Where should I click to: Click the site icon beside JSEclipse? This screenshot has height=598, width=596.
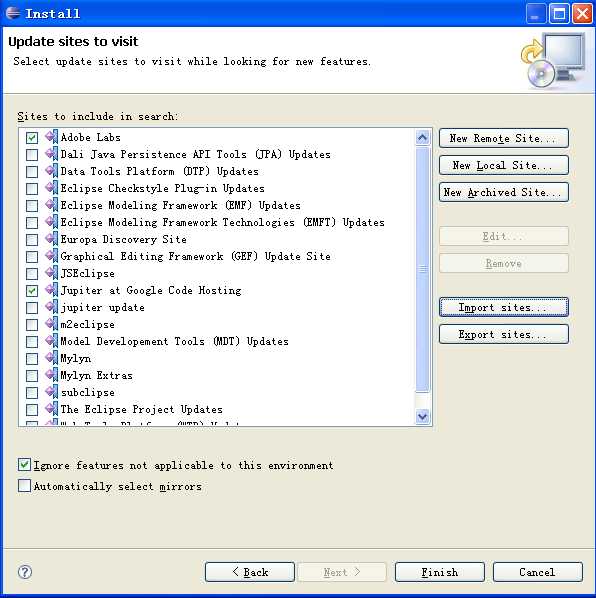(x=51, y=273)
